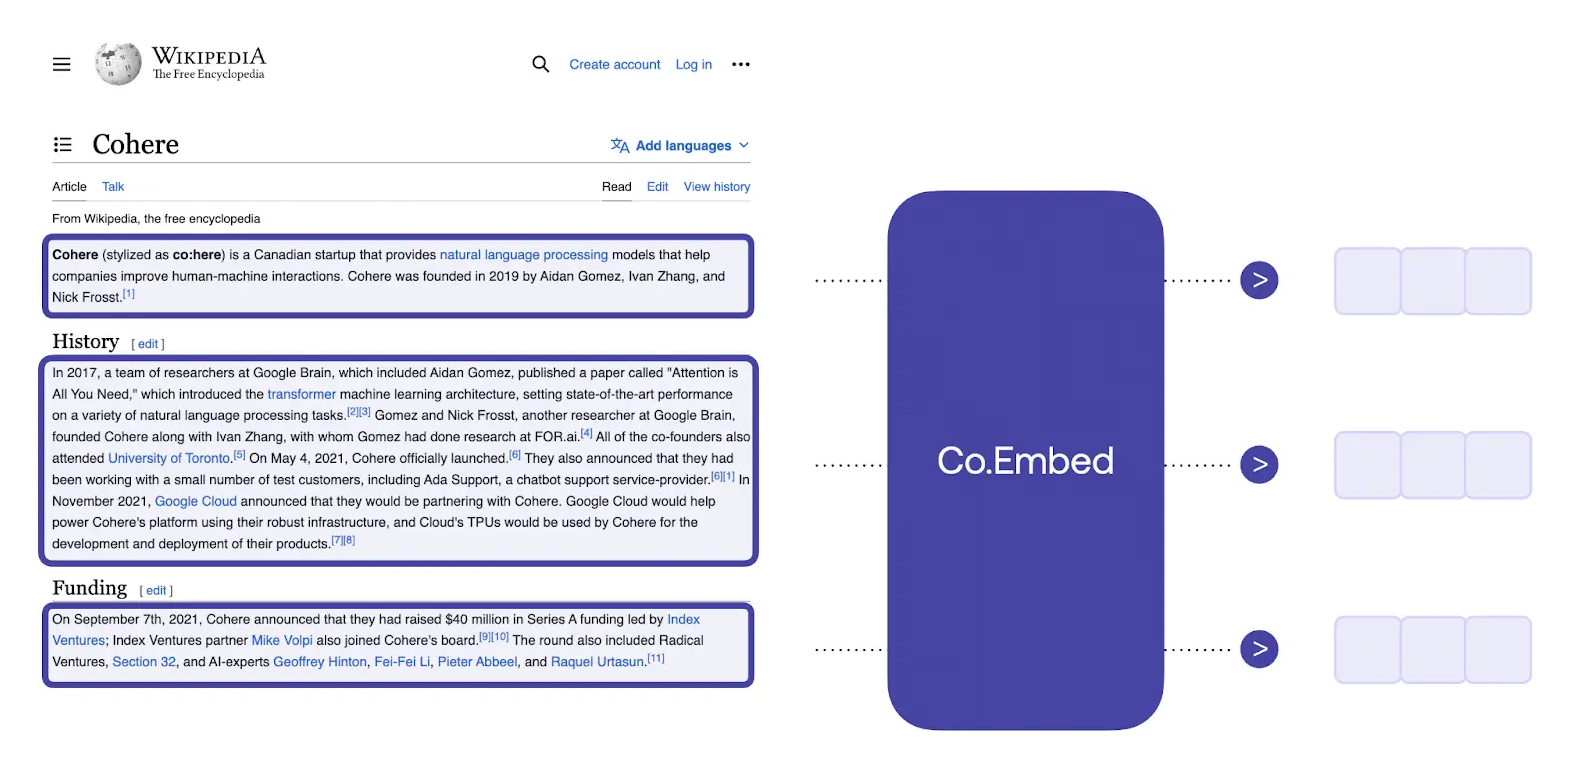The height and width of the screenshot is (774, 1596).
Task: Click the Wikipedia globe logo
Action: [x=118, y=64]
